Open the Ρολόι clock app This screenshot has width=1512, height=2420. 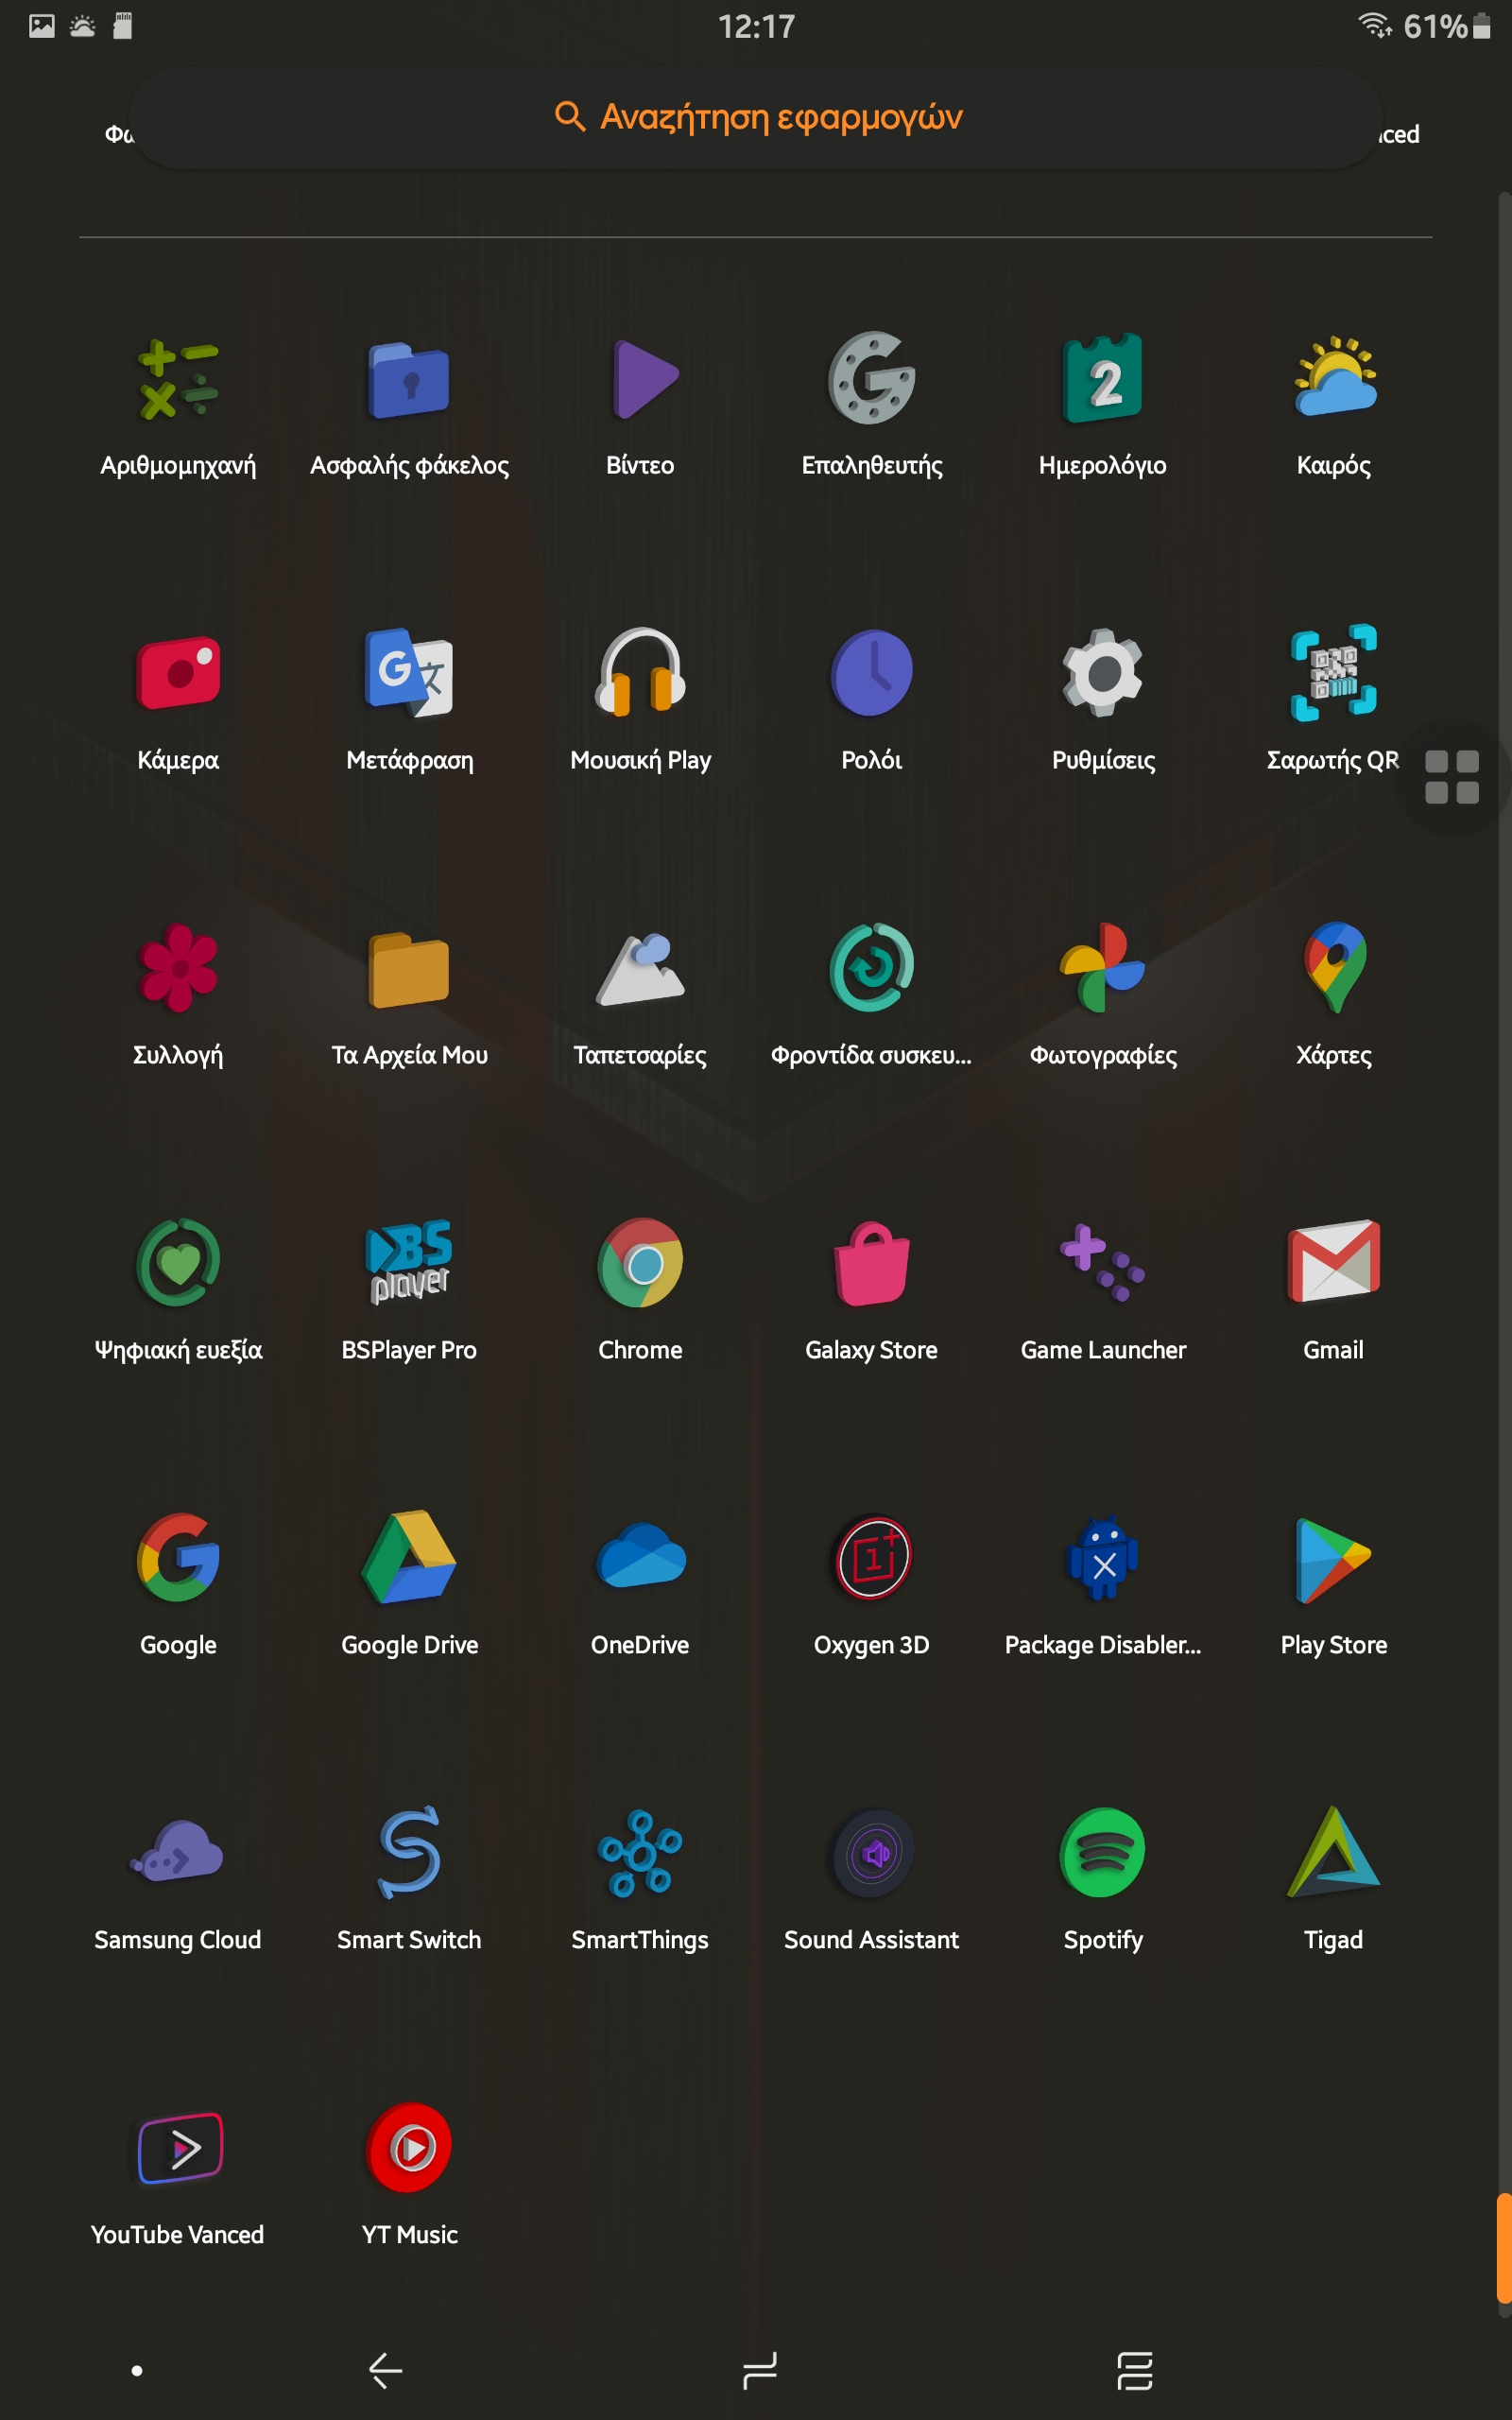(x=871, y=673)
